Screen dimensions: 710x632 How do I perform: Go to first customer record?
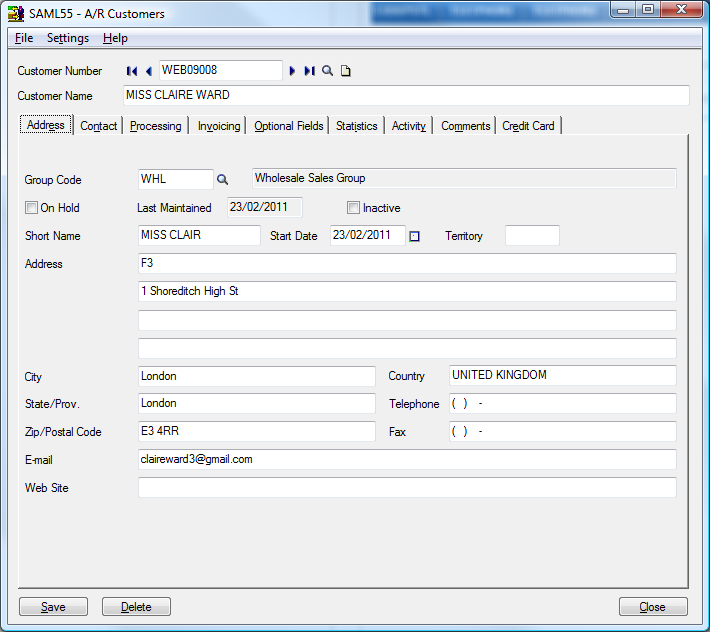point(132,71)
